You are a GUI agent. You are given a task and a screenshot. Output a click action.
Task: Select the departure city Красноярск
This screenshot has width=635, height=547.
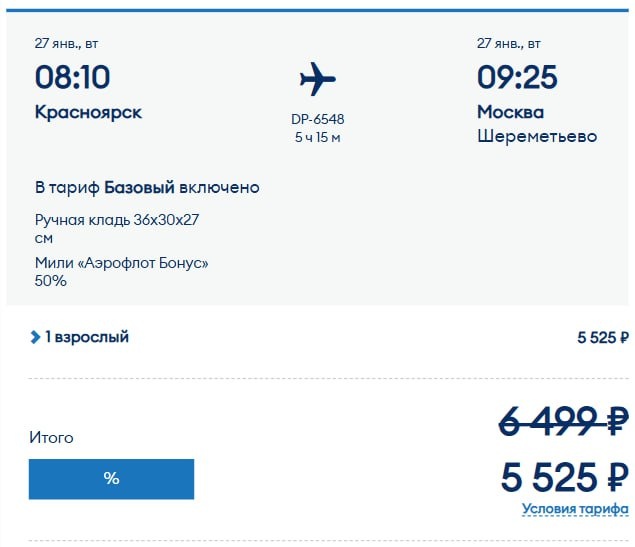click(x=88, y=112)
